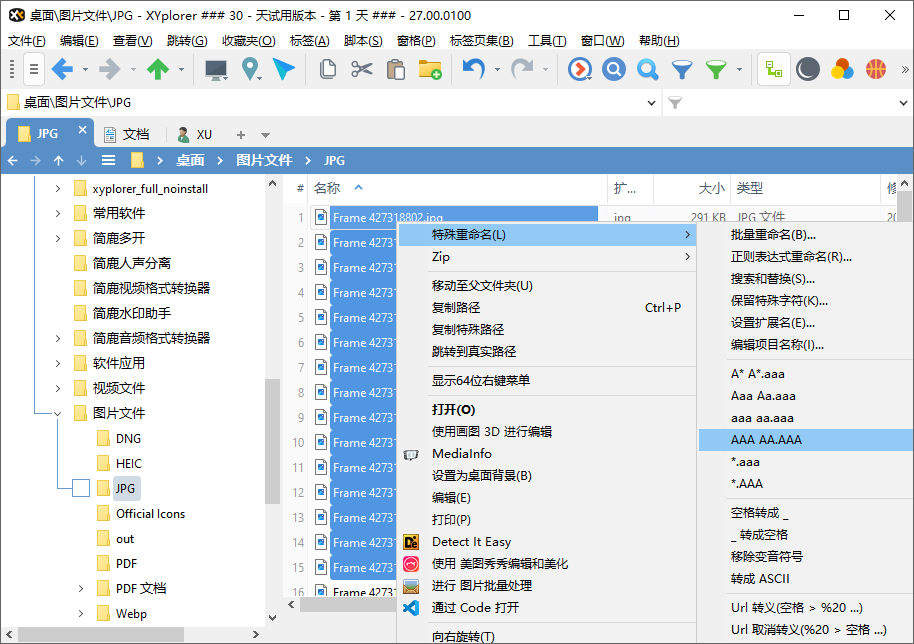The width and height of the screenshot is (914, 644).
Task: Toggle the navigation tree panel icon
Action: pos(773,69)
